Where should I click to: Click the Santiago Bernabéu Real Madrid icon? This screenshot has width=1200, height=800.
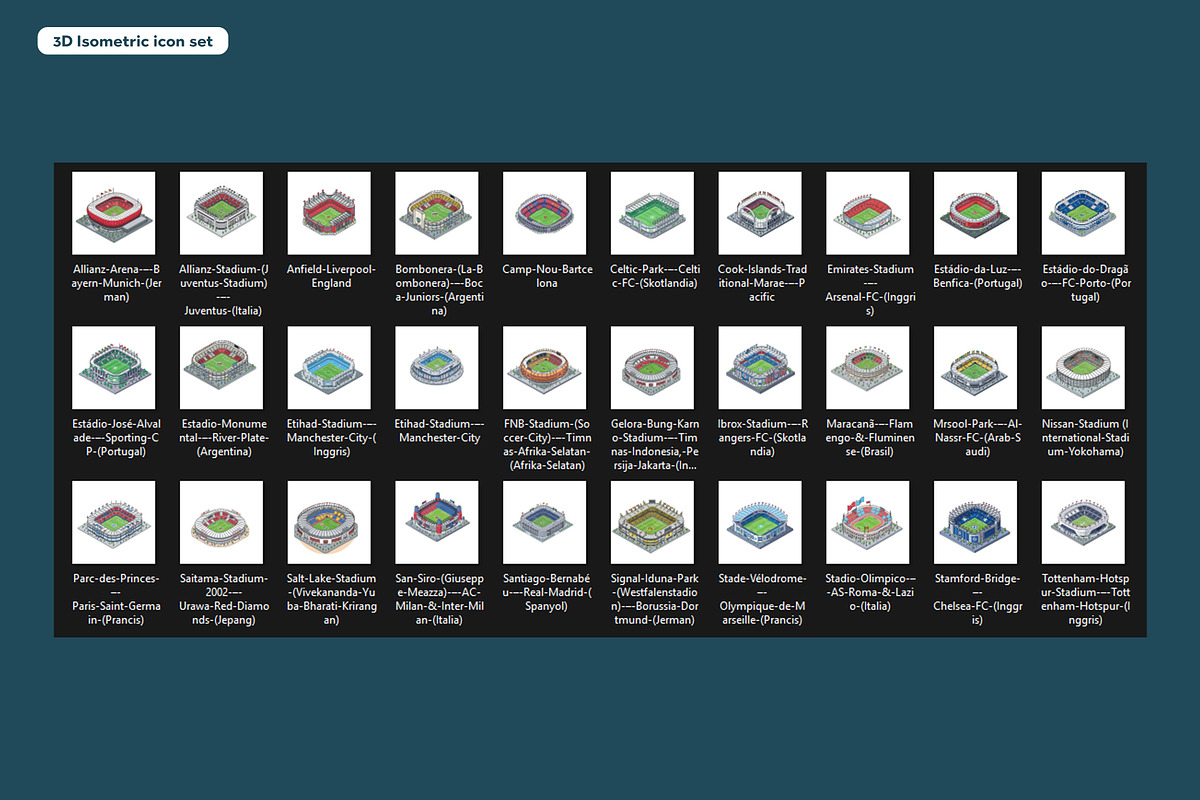[x=545, y=522]
